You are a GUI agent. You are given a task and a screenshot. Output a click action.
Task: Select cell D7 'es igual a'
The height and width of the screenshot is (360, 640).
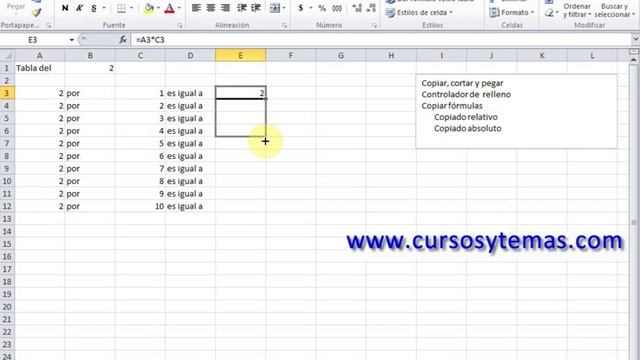pos(190,143)
